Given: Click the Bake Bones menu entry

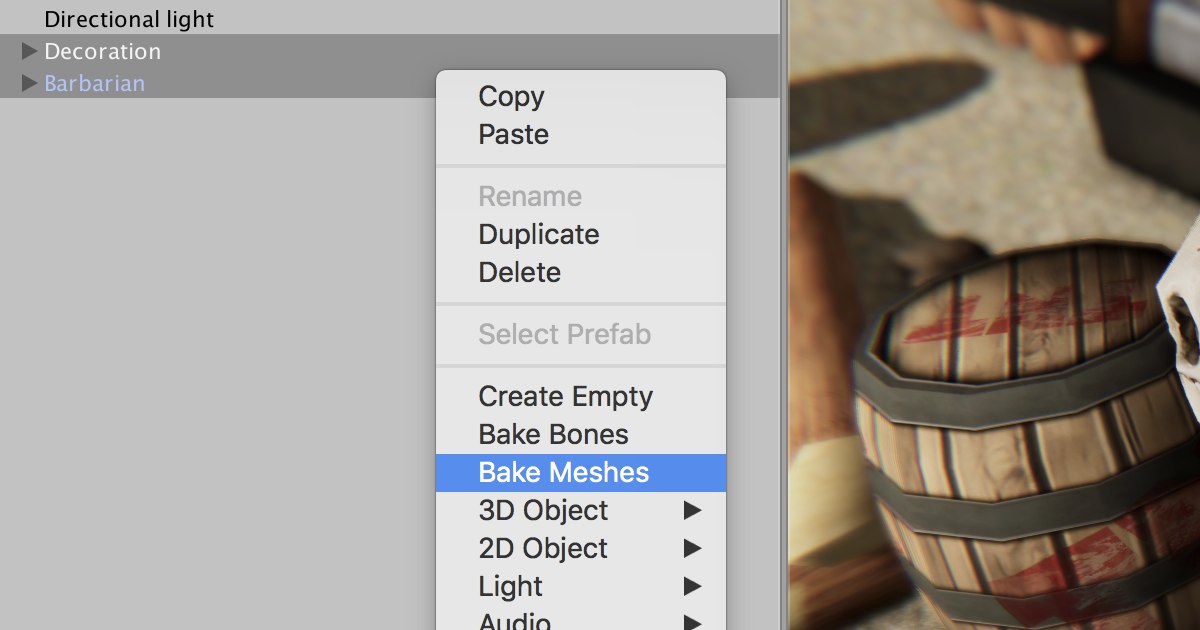Looking at the screenshot, I should pos(580,434).
